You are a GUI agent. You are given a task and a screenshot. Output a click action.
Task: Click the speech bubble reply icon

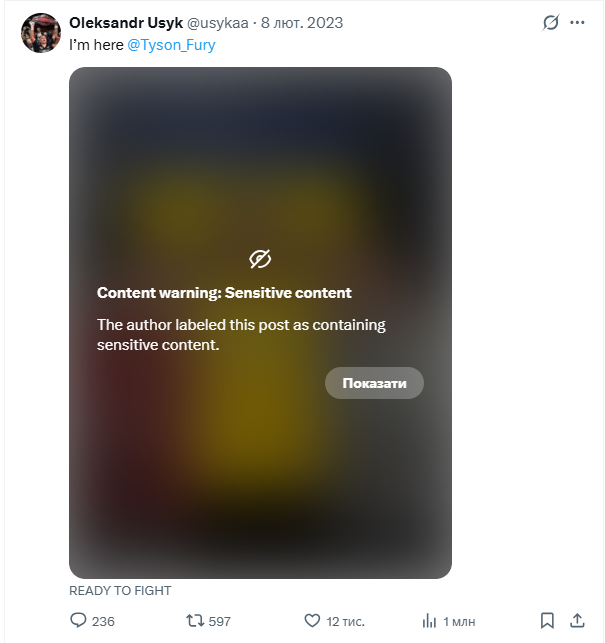[x=79, y=620]
